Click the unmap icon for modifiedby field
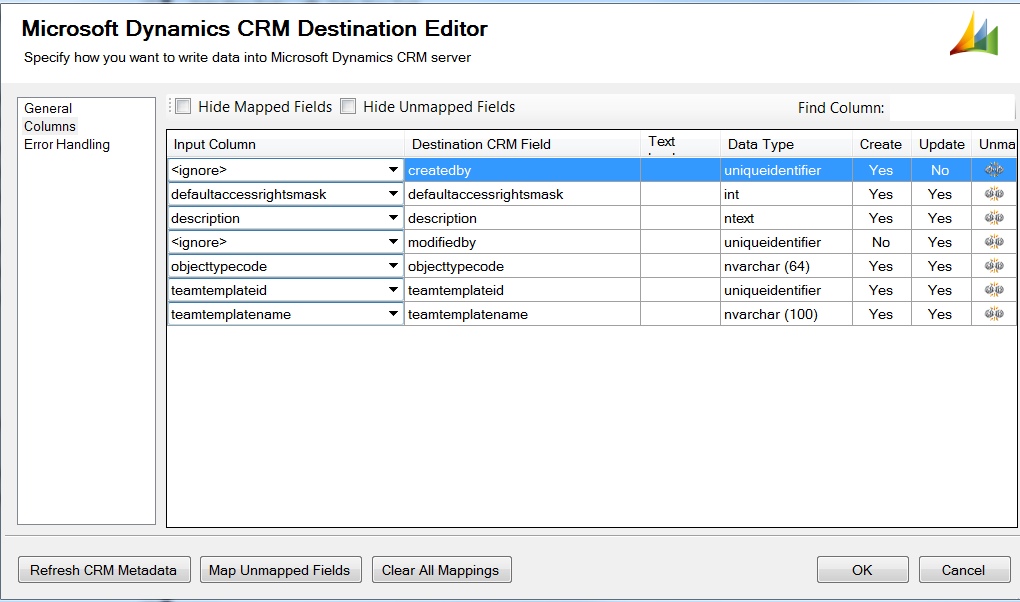This screenshot has height=602, width=1020. coord(993,242)
